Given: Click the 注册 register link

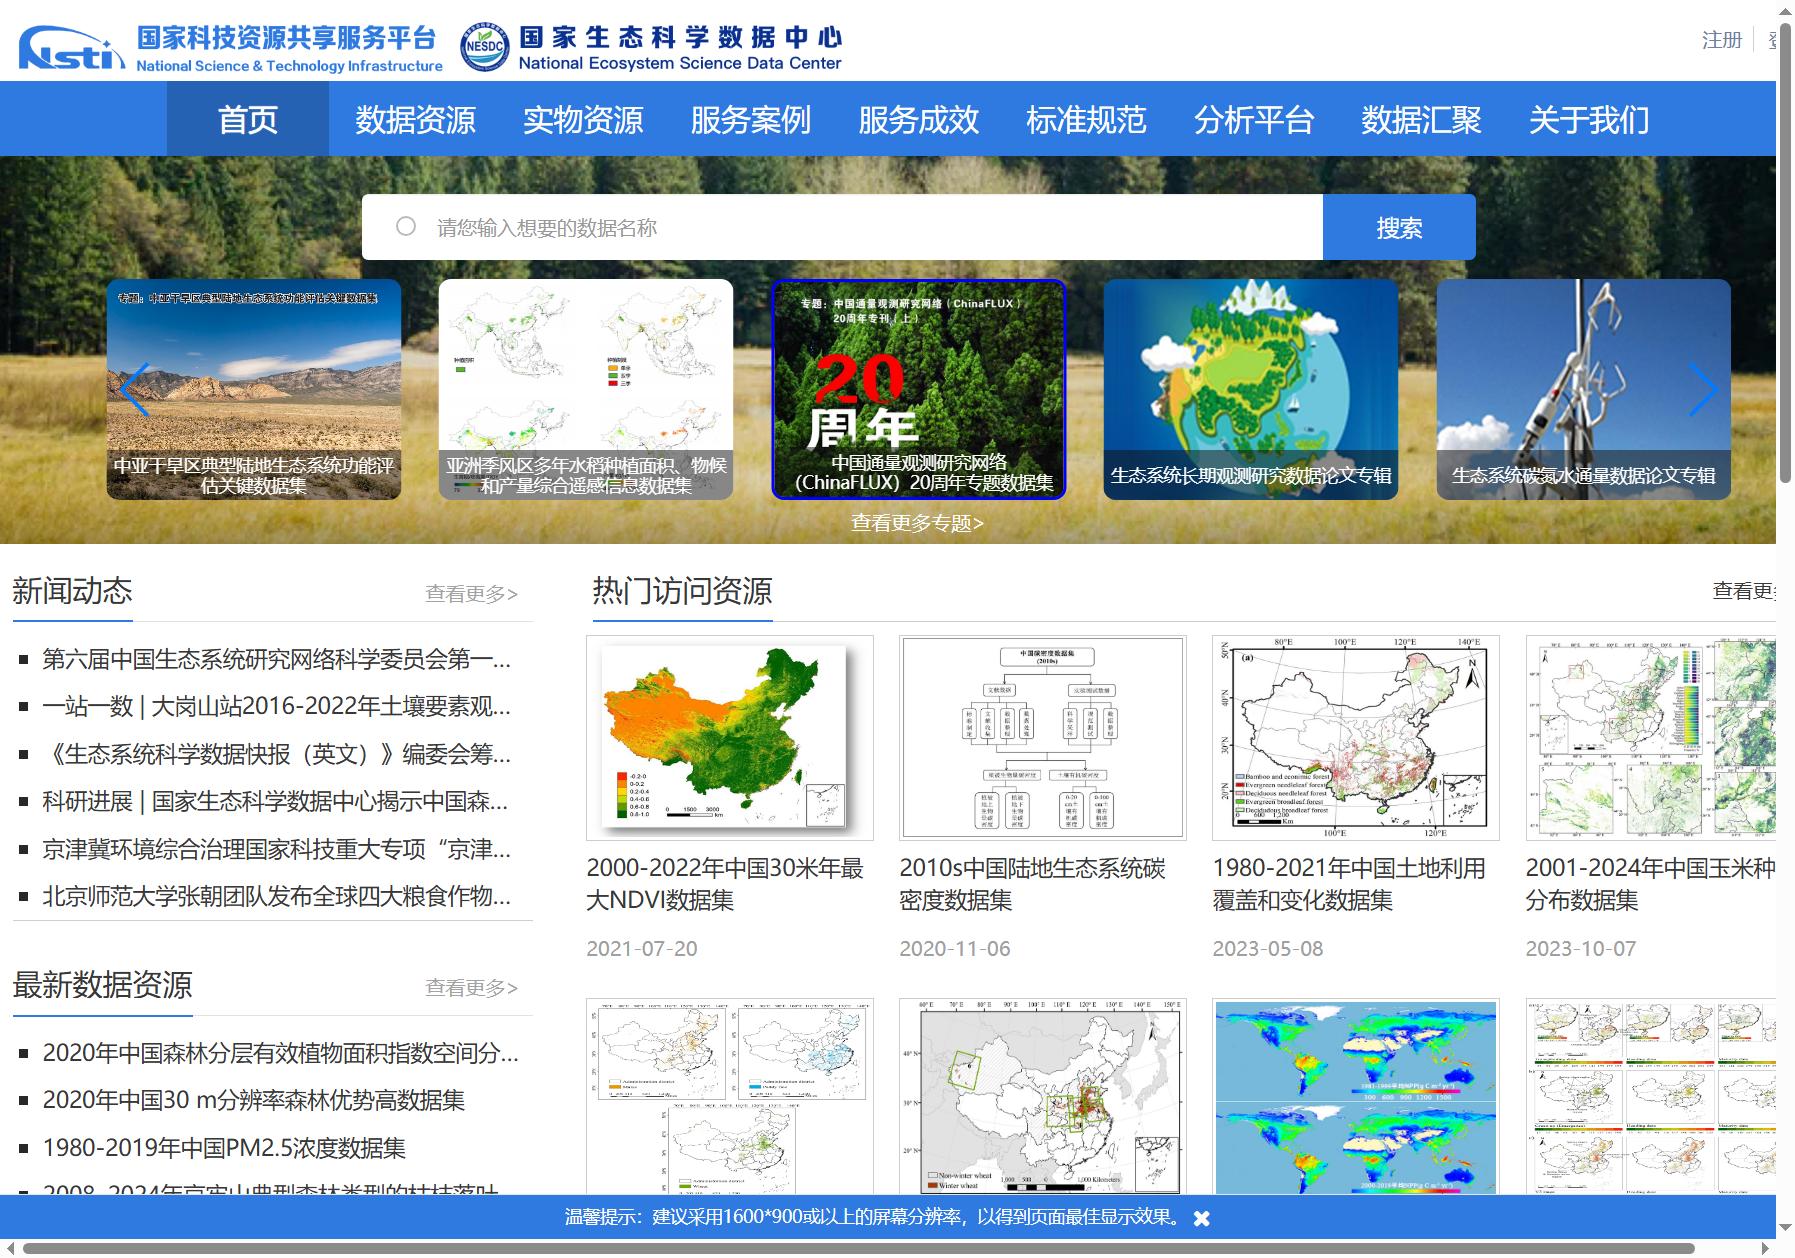Looking at the screenshot, I should 1722,40.
